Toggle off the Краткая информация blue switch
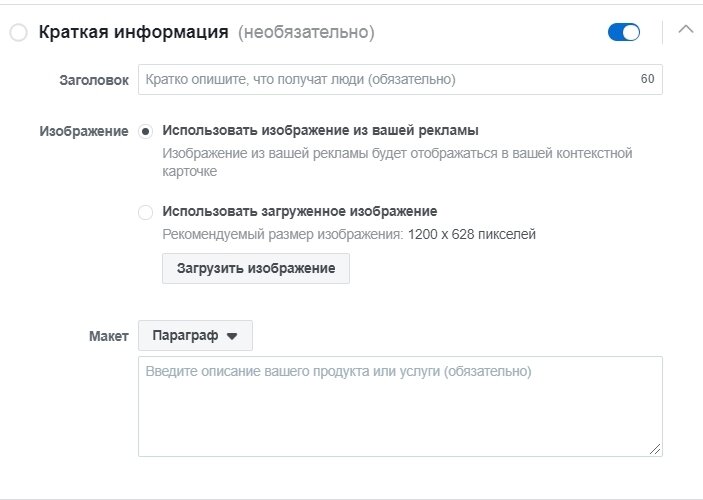The width and height of the screenshot is (703, 500). click(624, 32)
